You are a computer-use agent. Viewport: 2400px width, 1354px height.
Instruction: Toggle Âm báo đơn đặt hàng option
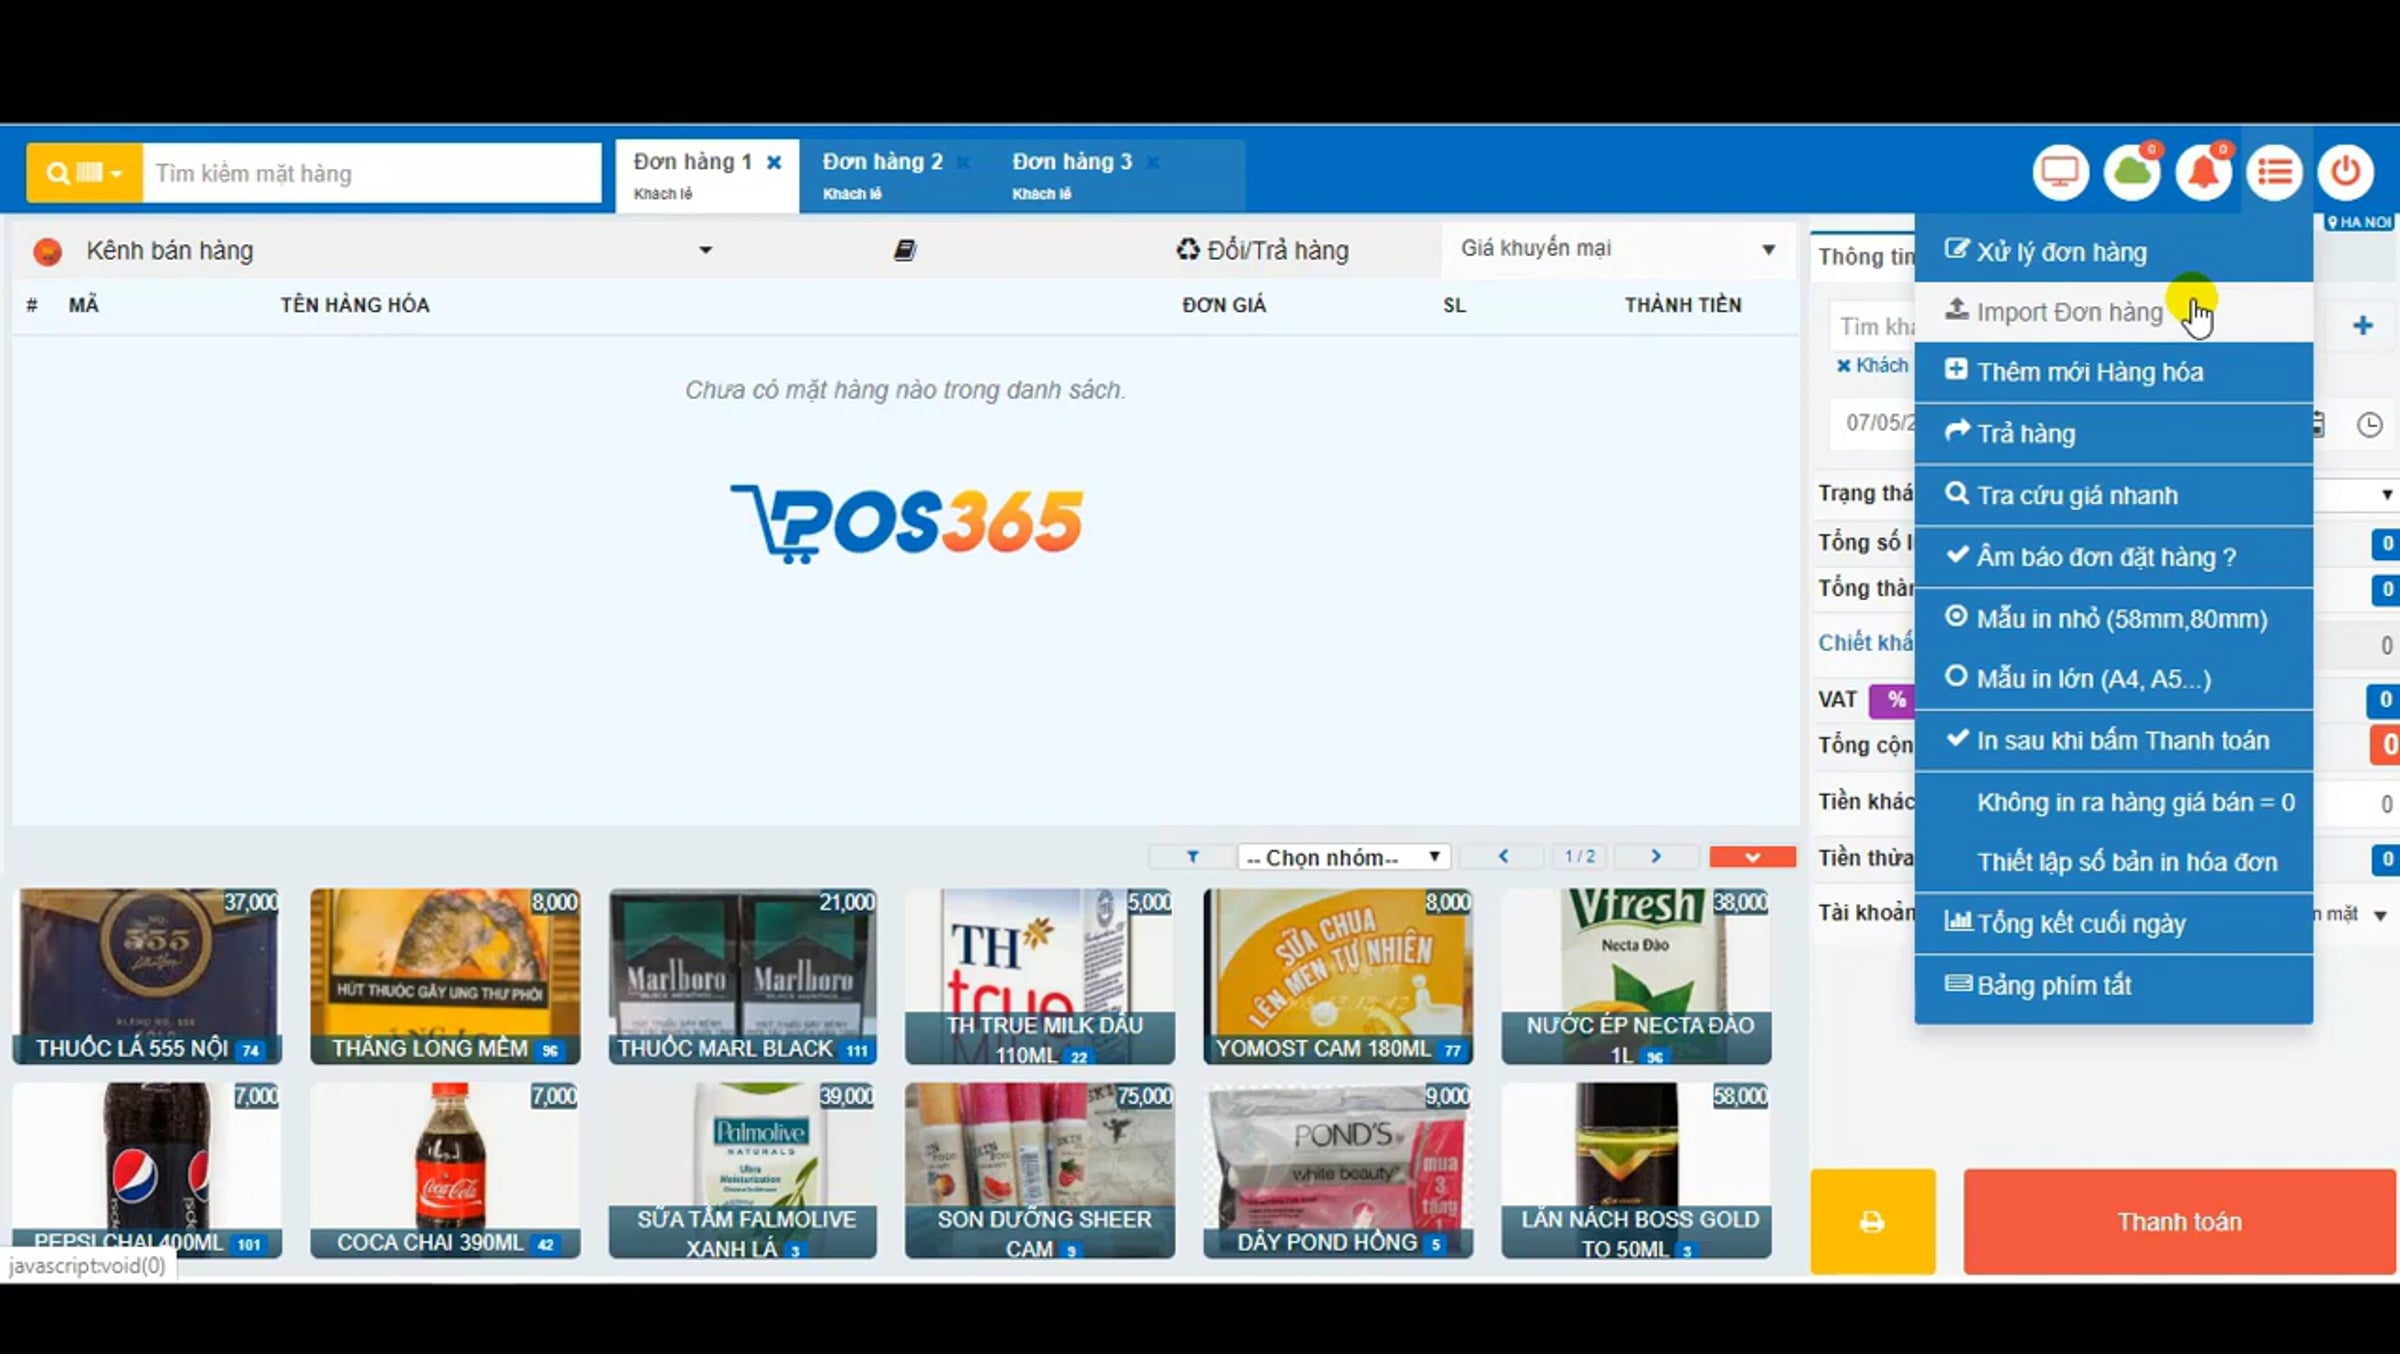tap(2114, 557)
